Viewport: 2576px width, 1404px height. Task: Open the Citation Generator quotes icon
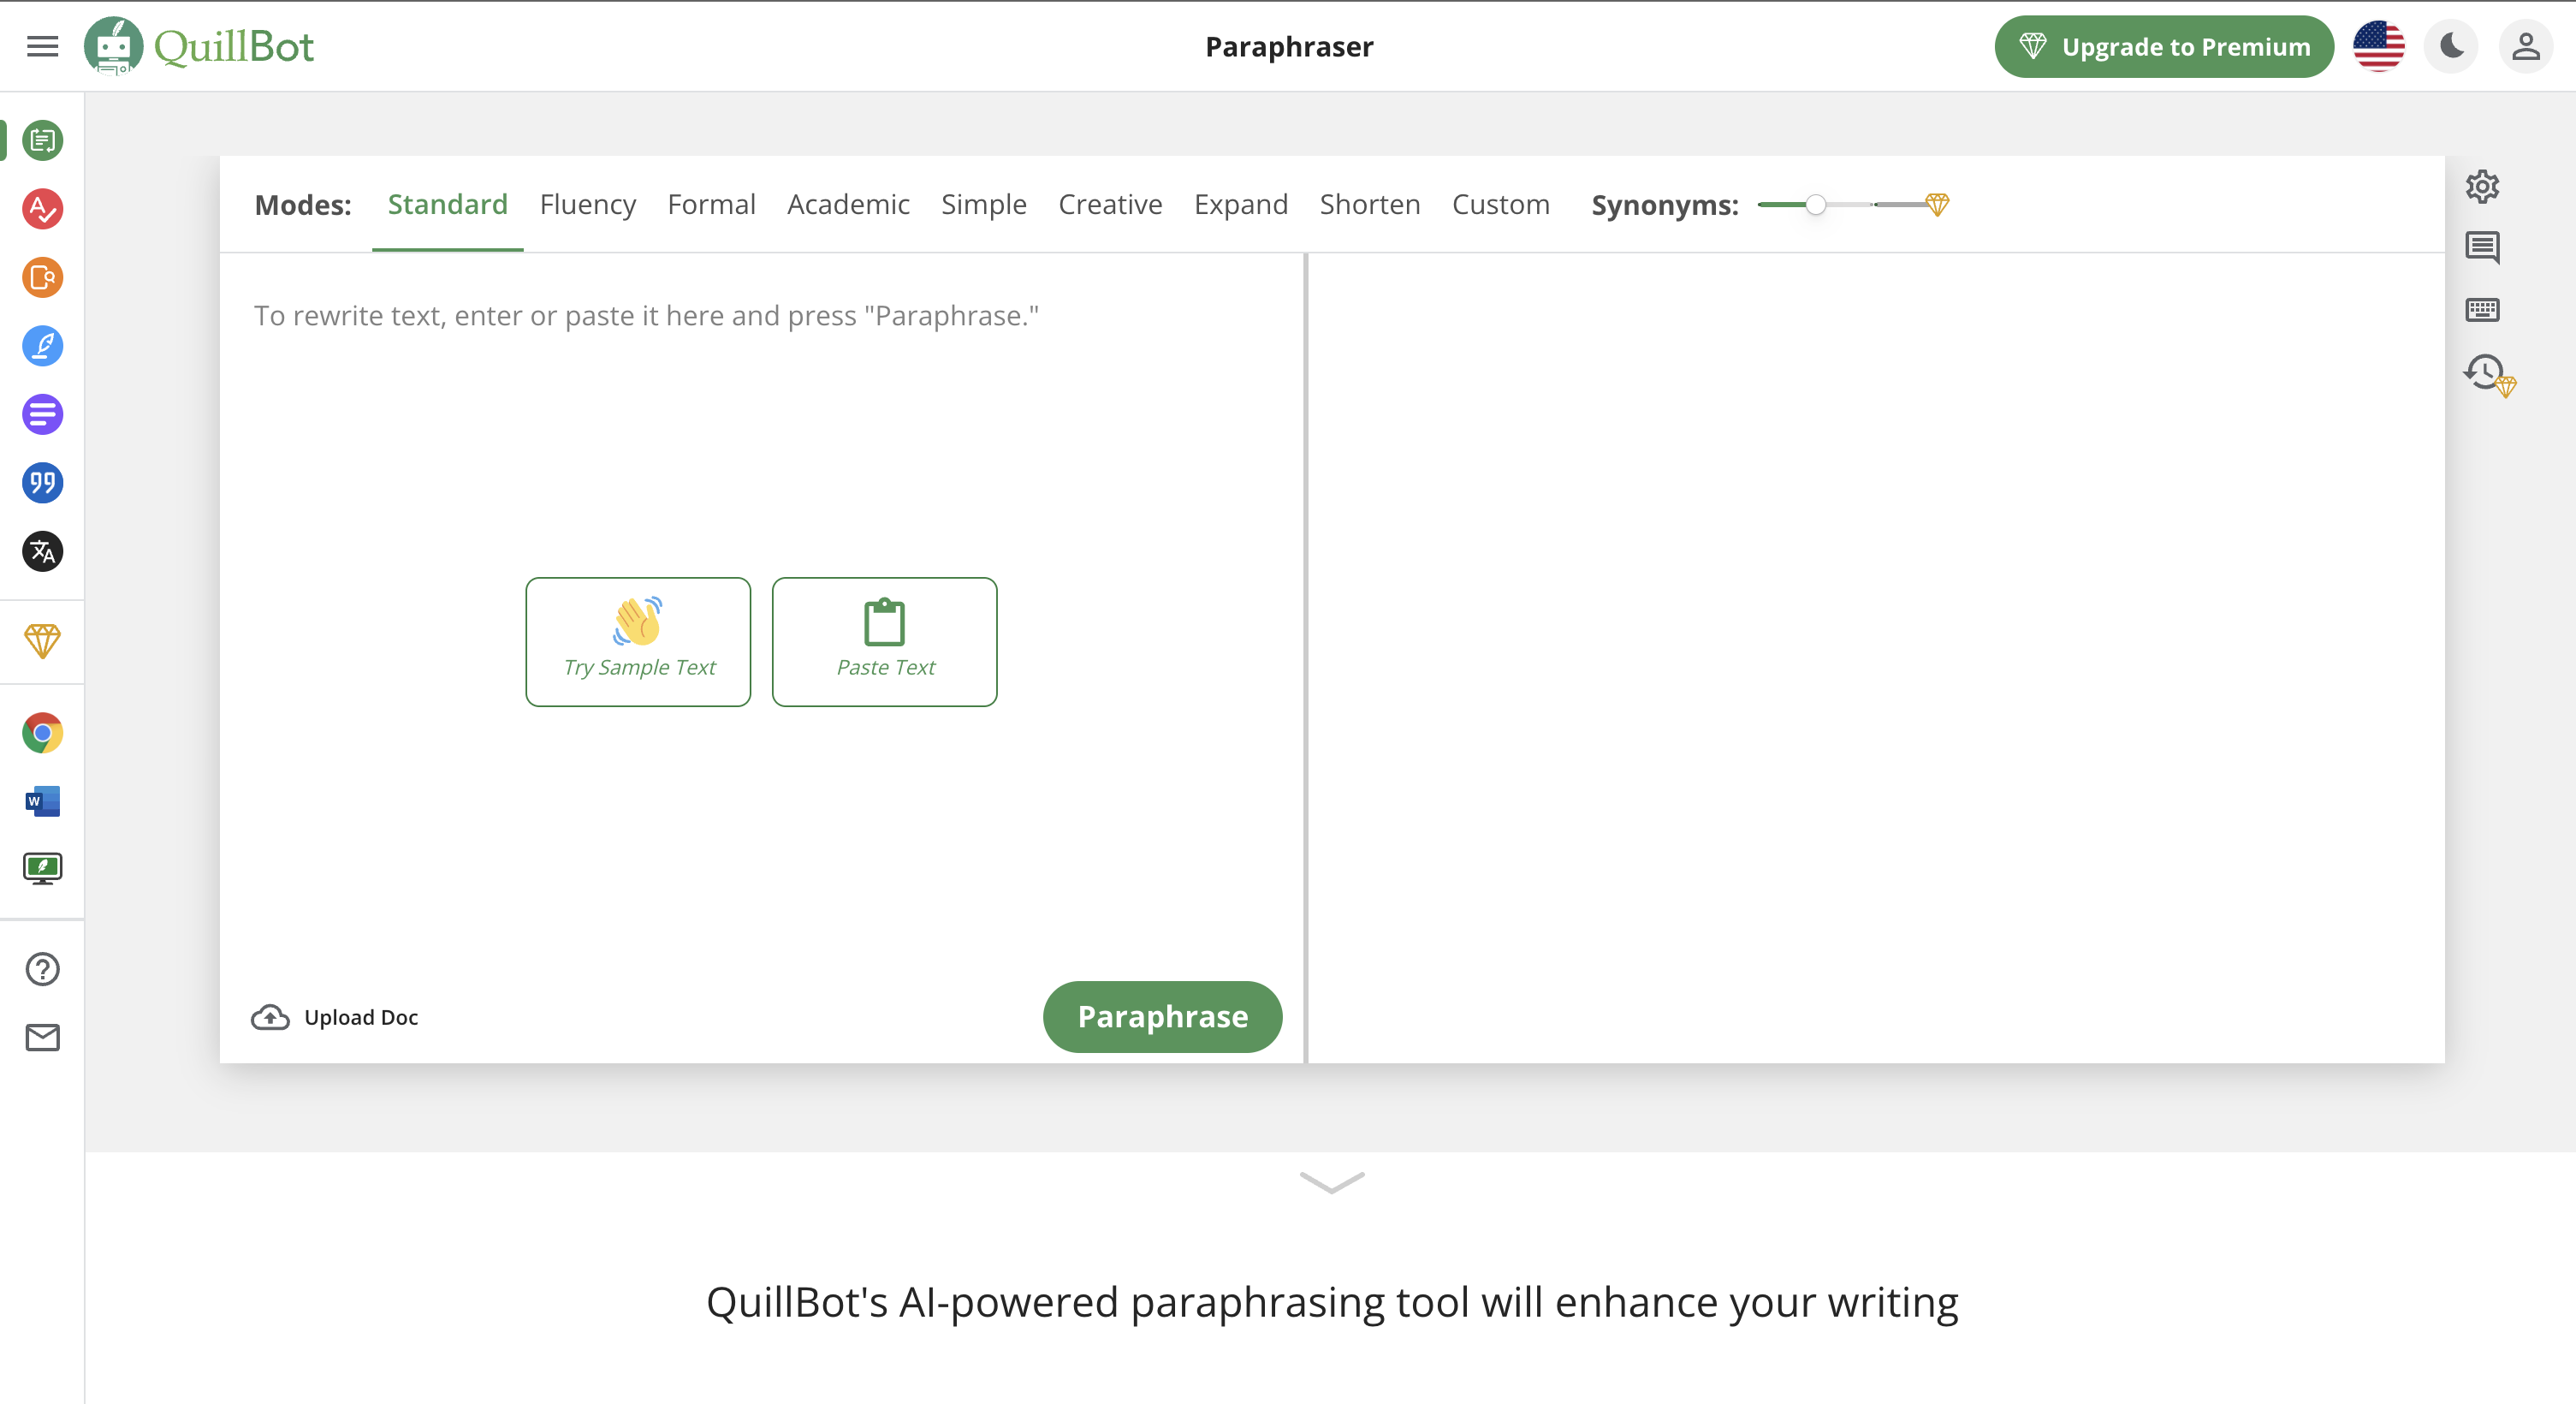[x=42, y=483]
